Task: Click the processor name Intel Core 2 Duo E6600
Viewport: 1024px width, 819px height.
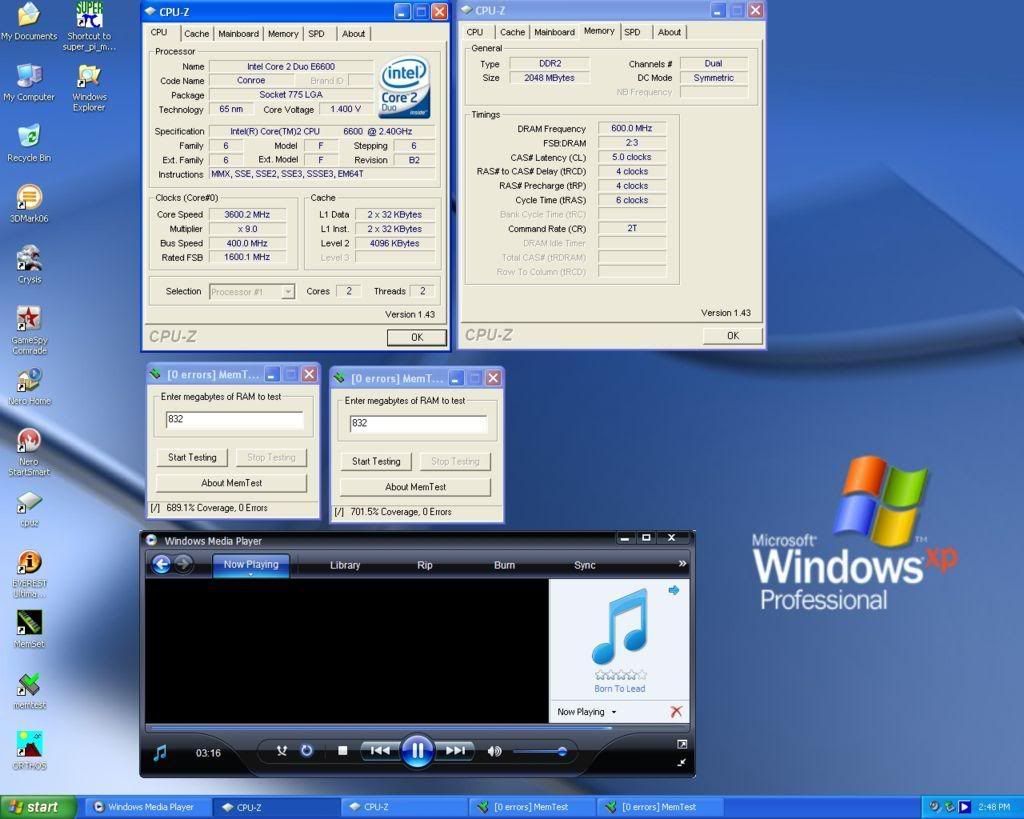Action: [291, 67]
